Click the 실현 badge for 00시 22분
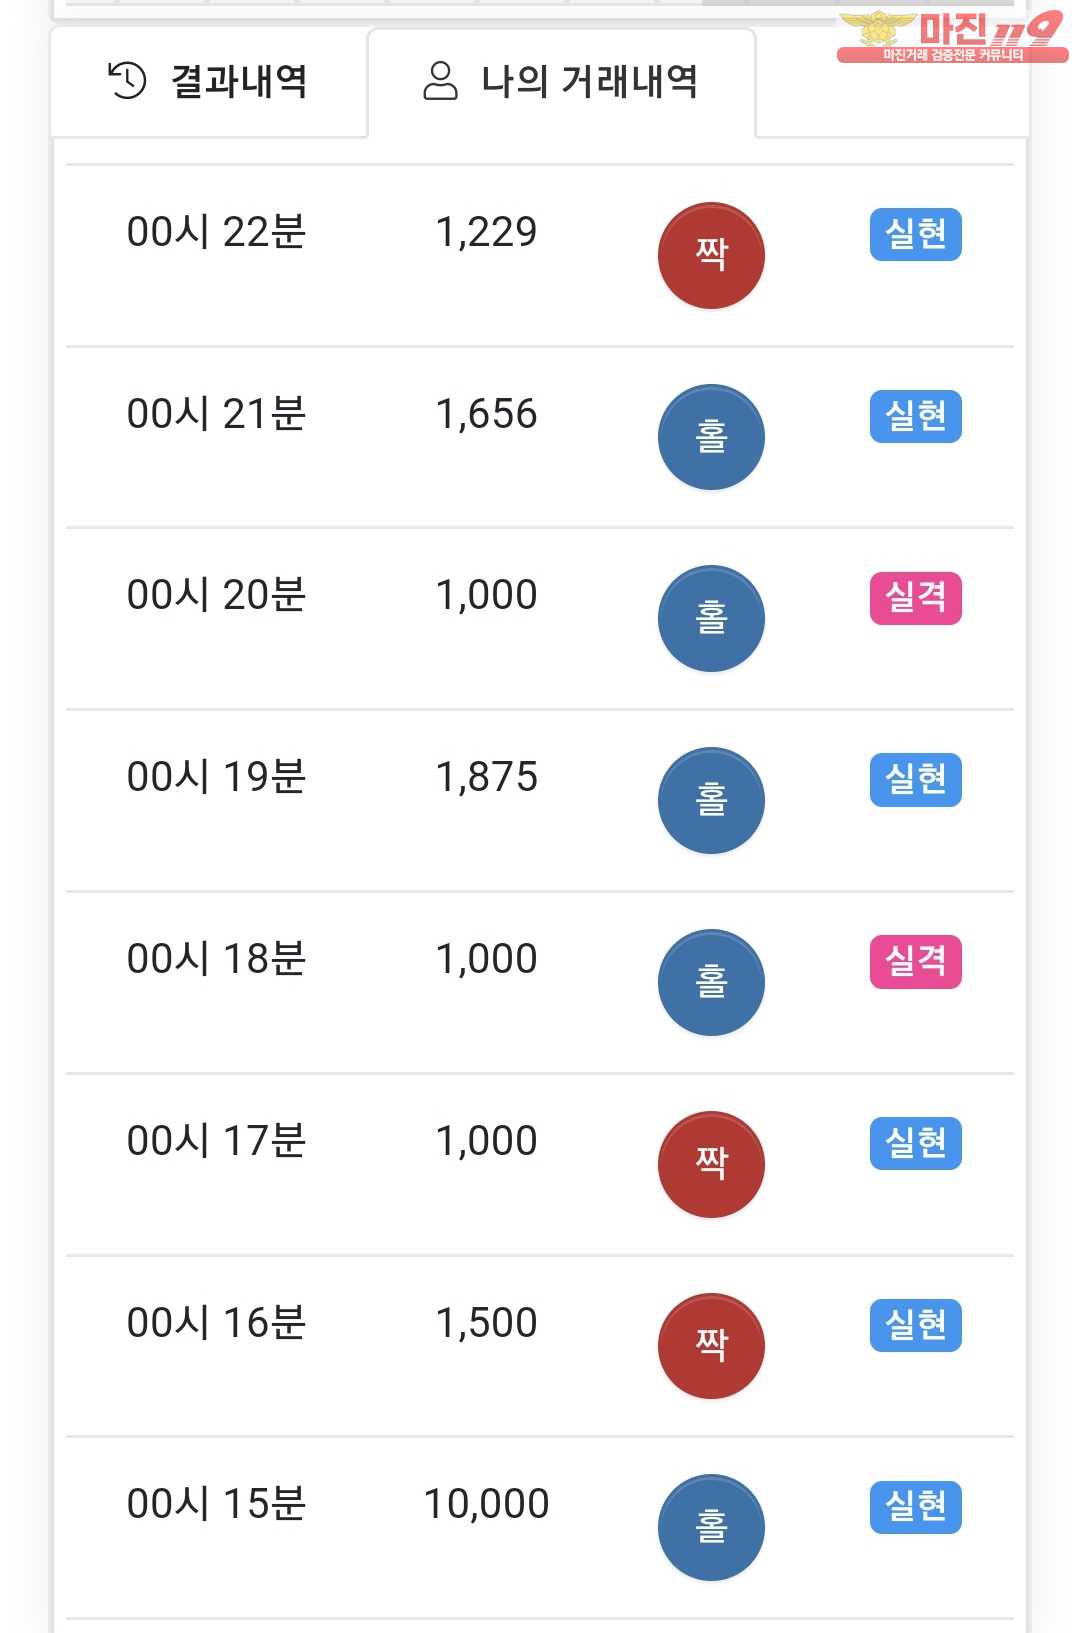This screenshot has height=1633, width=1080. coord(915,234)
